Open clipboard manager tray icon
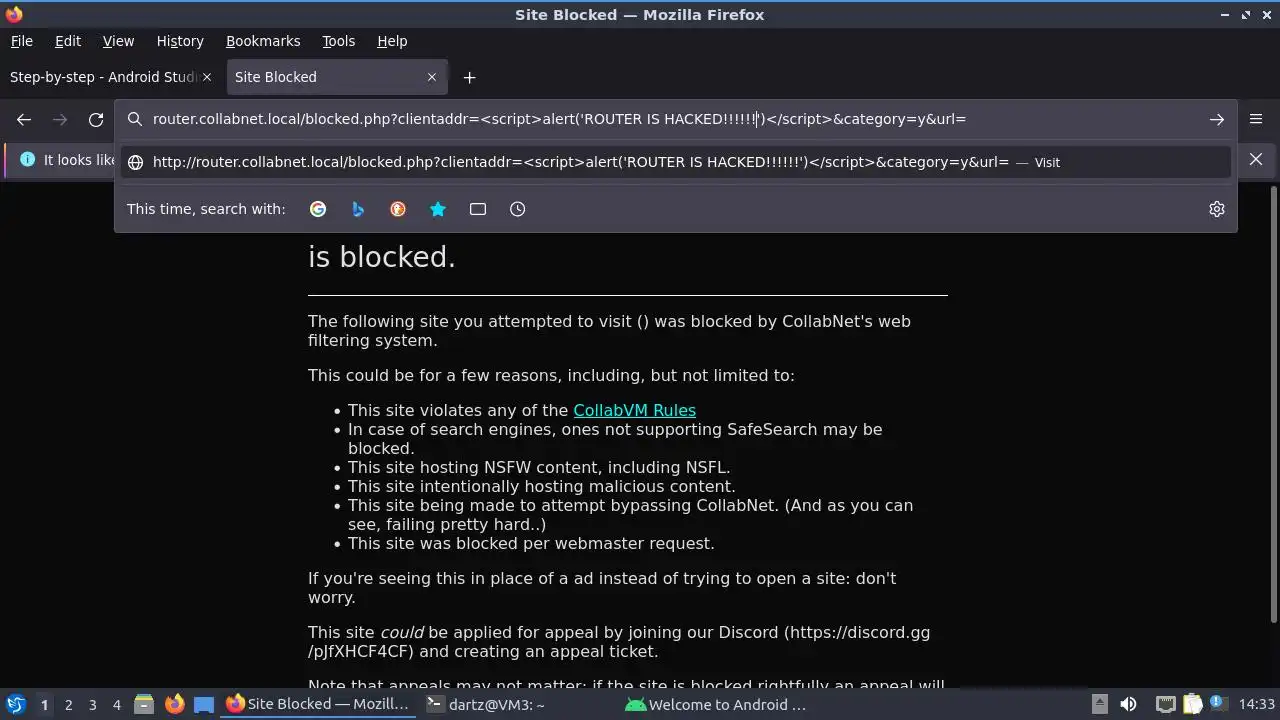Screen dimensions: 1280x720 tap(1193, 704)
